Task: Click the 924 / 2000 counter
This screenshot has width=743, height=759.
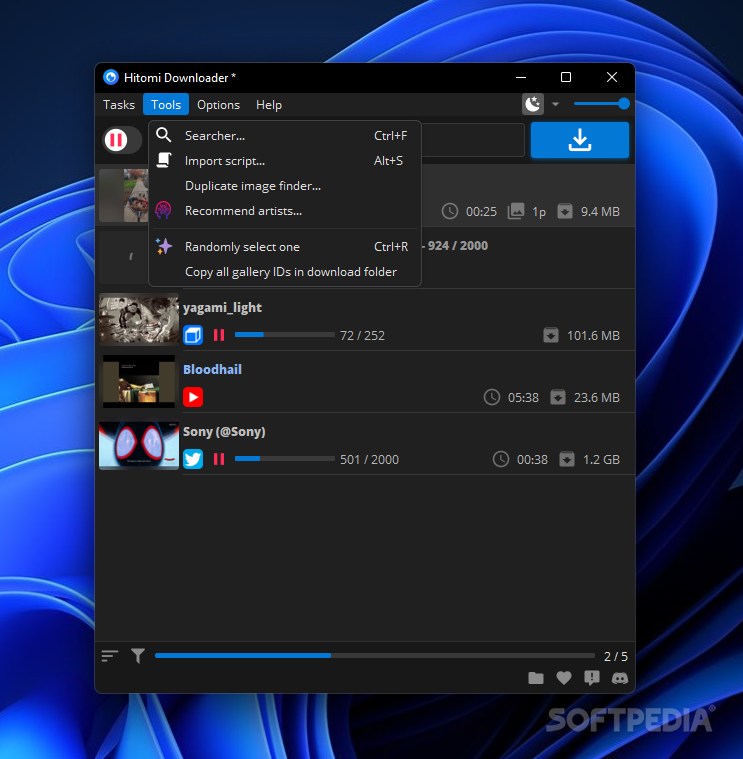Action: click(457, 246)
